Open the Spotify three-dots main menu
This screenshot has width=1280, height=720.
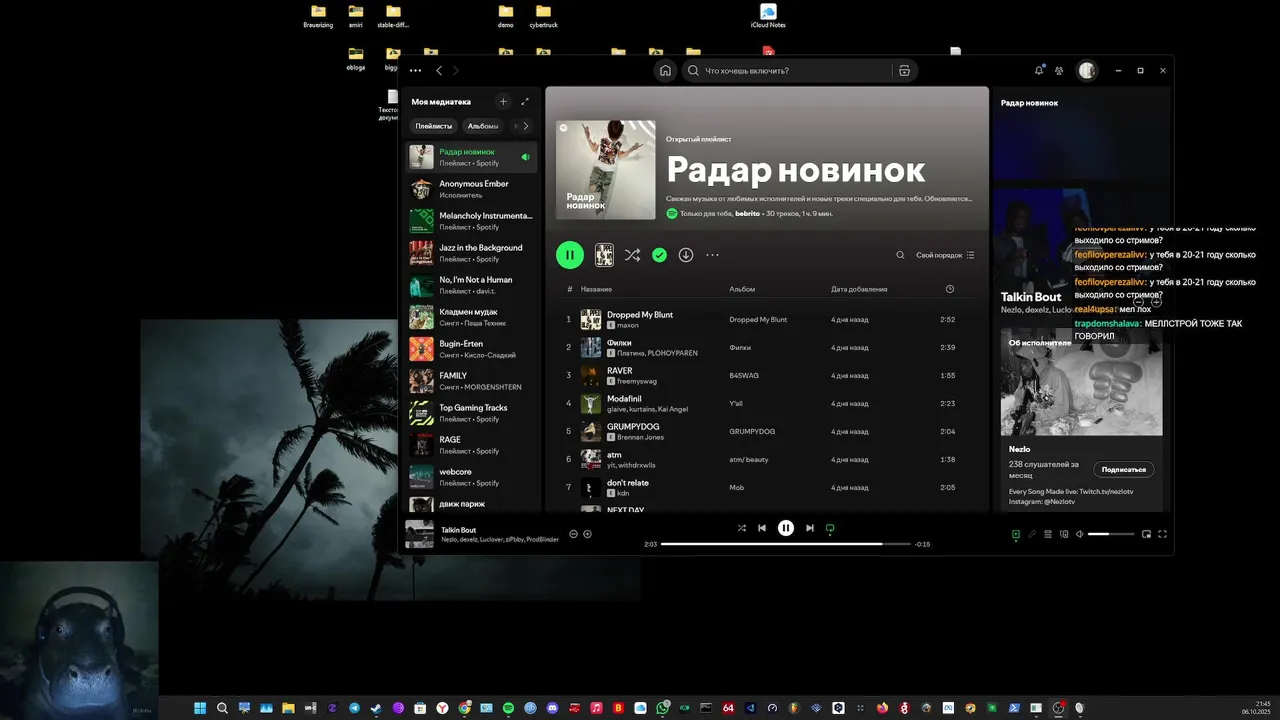click(x=415, y=71)
